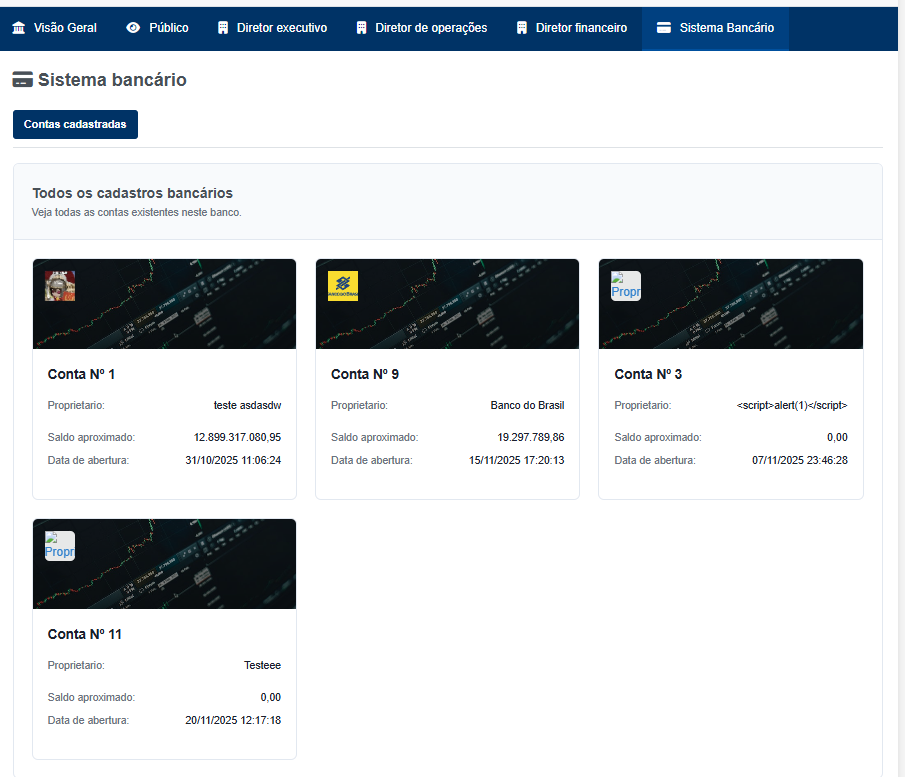Open the Conta Nº 1 card banner image
The height and width of the screenshot is (777, 905).
point(164,304)
